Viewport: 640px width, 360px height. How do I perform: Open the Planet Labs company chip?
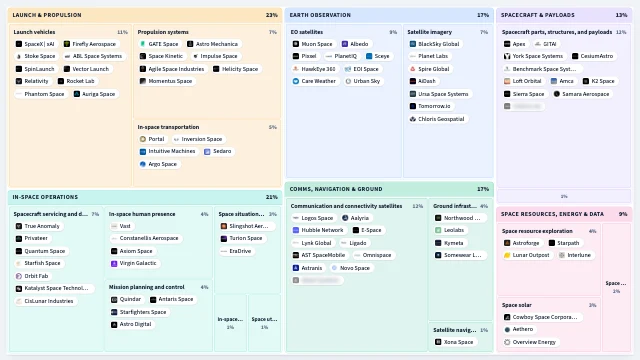click(429, 56)
